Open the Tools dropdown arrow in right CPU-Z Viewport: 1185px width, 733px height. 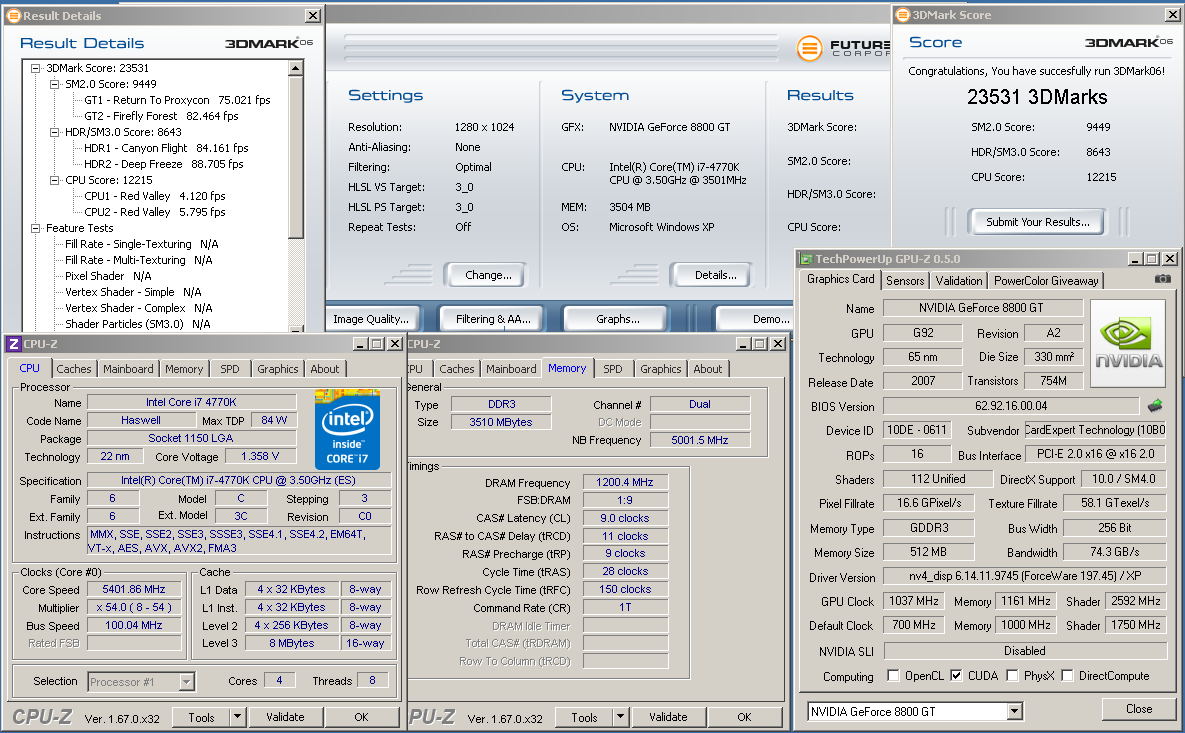click(x=620, y=716)
